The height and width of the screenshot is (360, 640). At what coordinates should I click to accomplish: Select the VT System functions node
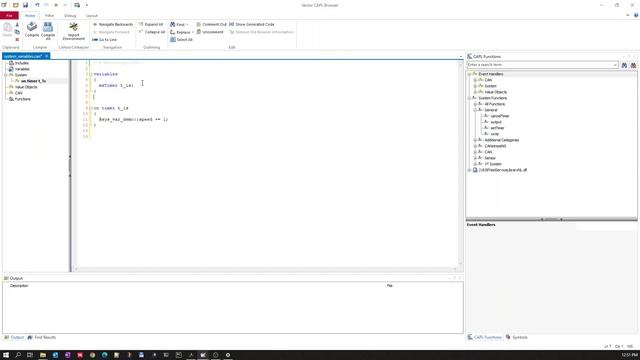(x=493, y=164)
